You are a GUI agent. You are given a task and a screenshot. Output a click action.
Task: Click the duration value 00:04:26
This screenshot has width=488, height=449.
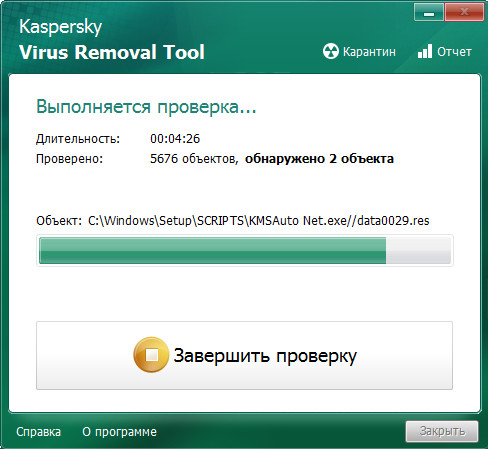[x=175, y=139]
